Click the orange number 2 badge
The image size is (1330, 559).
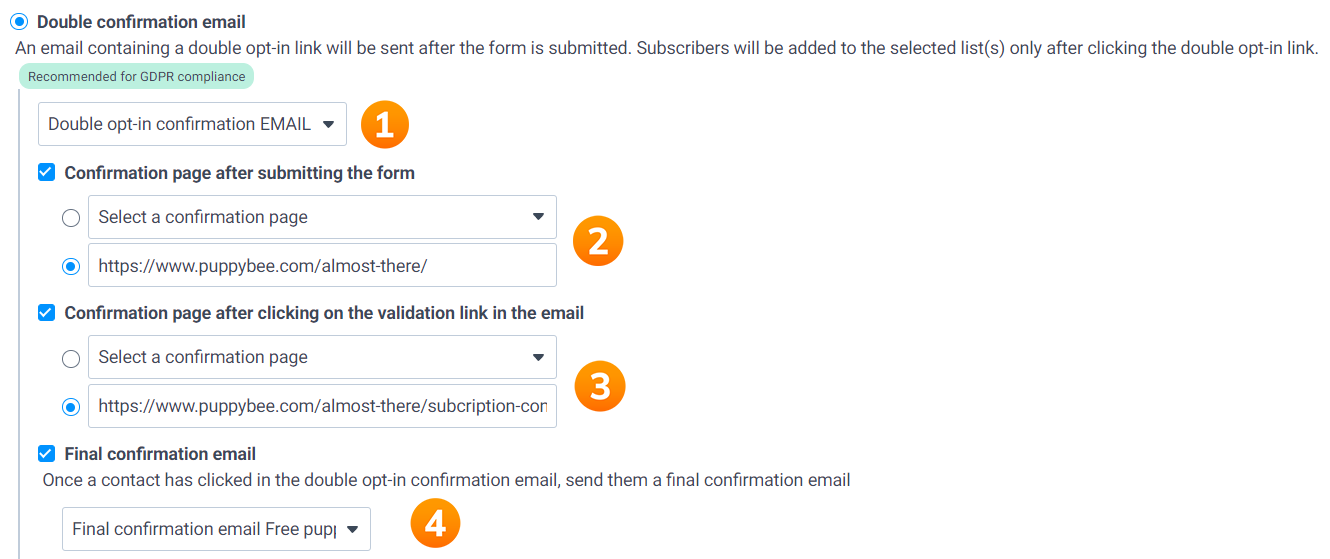pos(598,241)
